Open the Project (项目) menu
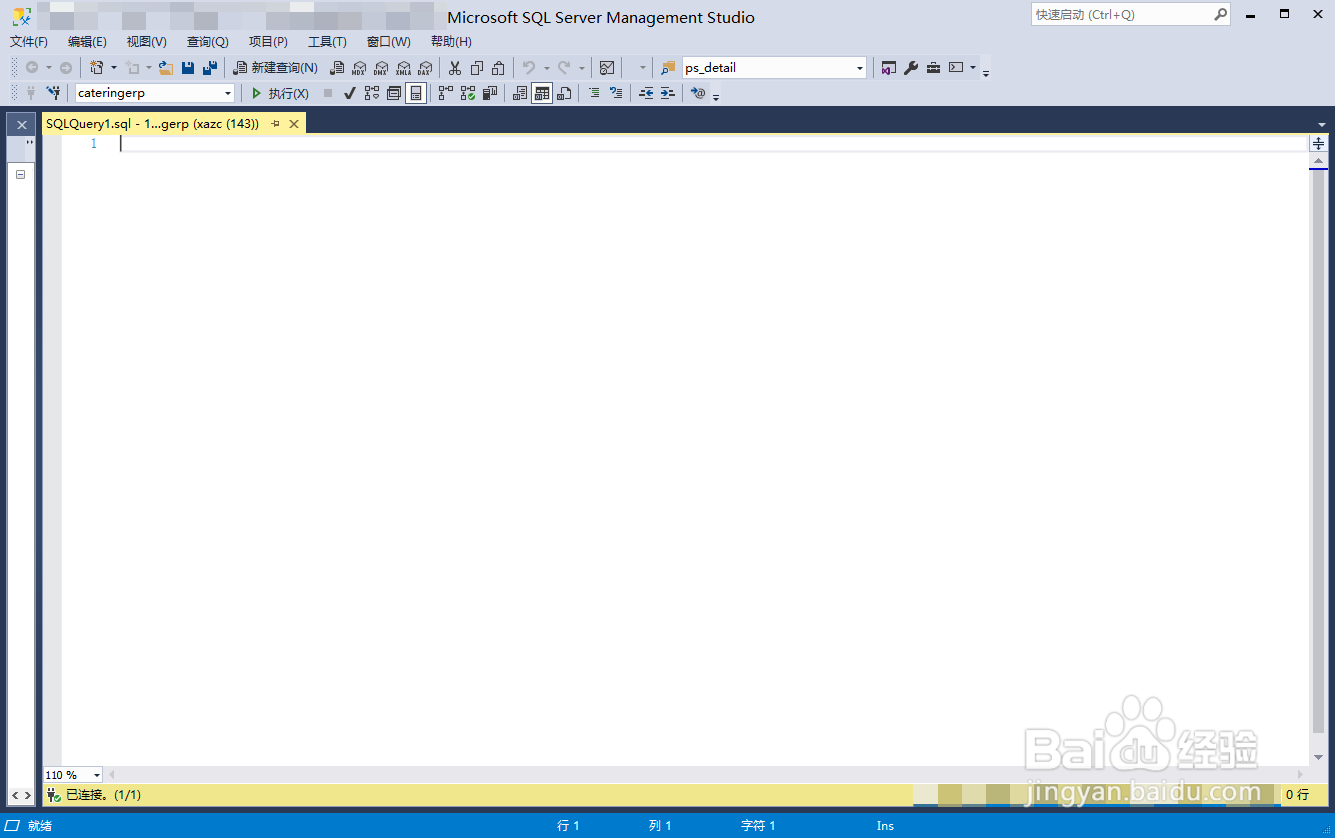This screenshot has height=838, width=1335. tap(268, 42)
